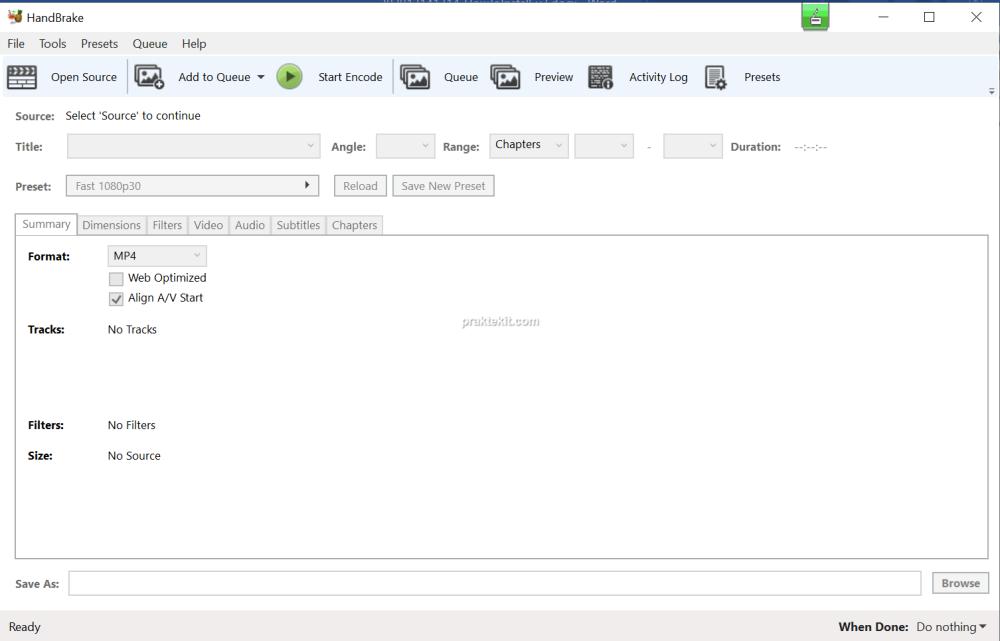Enable the Web Optimized checkbox
1000x641 pixels.
click(116, 279)
